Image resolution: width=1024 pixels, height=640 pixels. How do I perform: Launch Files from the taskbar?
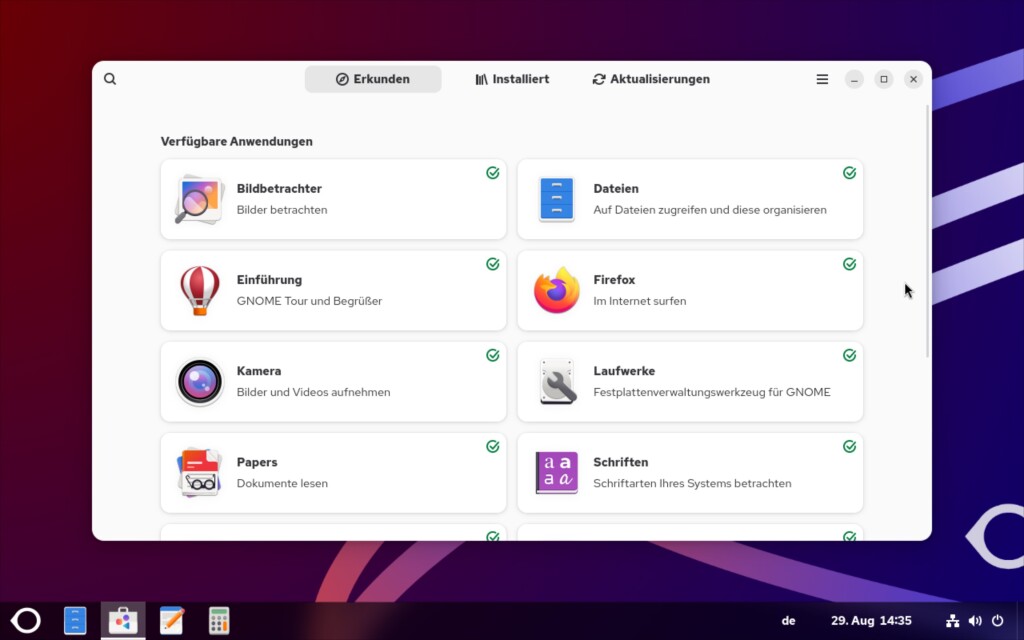(x=75, y=620)
